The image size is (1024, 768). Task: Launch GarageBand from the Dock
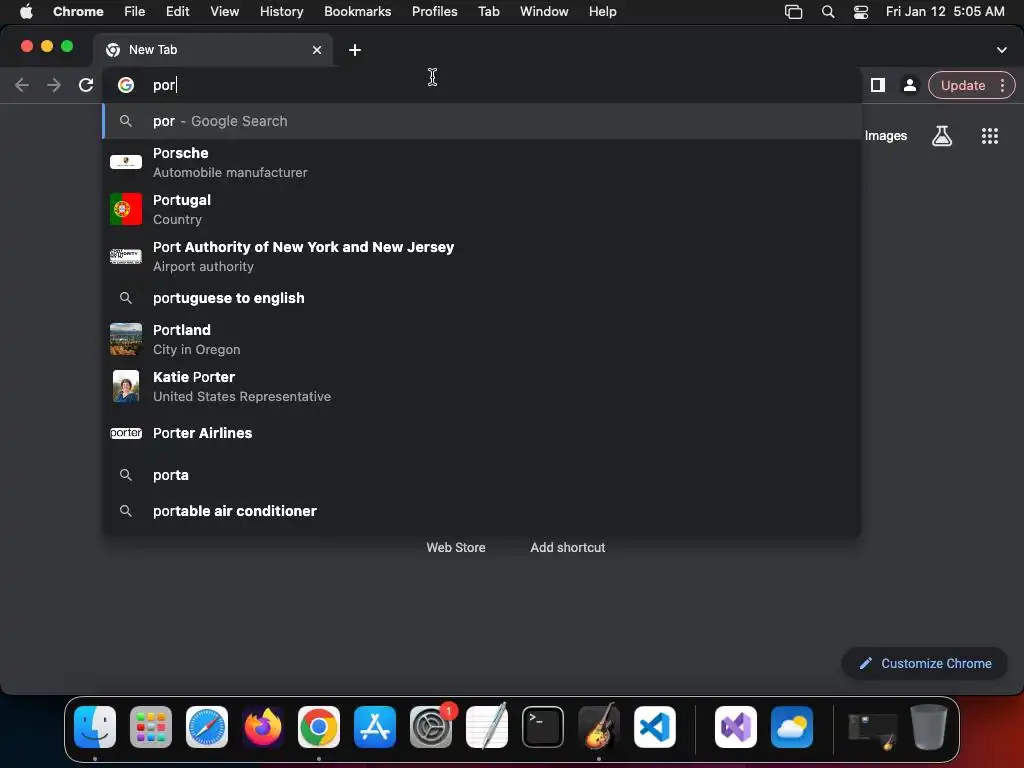pyautogui.click(x=599, y=727)
